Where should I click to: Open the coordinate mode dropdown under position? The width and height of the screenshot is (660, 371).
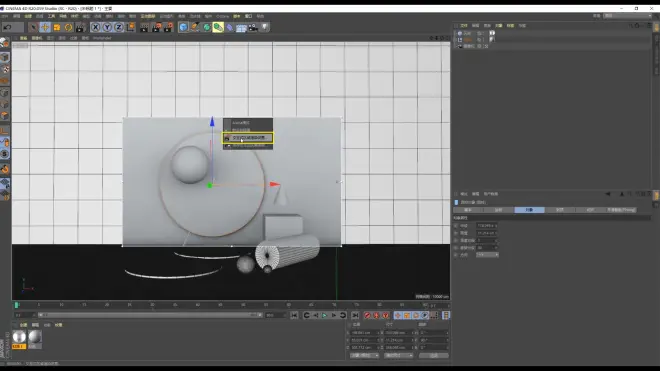pyautogui.click(x=365, y=355)
